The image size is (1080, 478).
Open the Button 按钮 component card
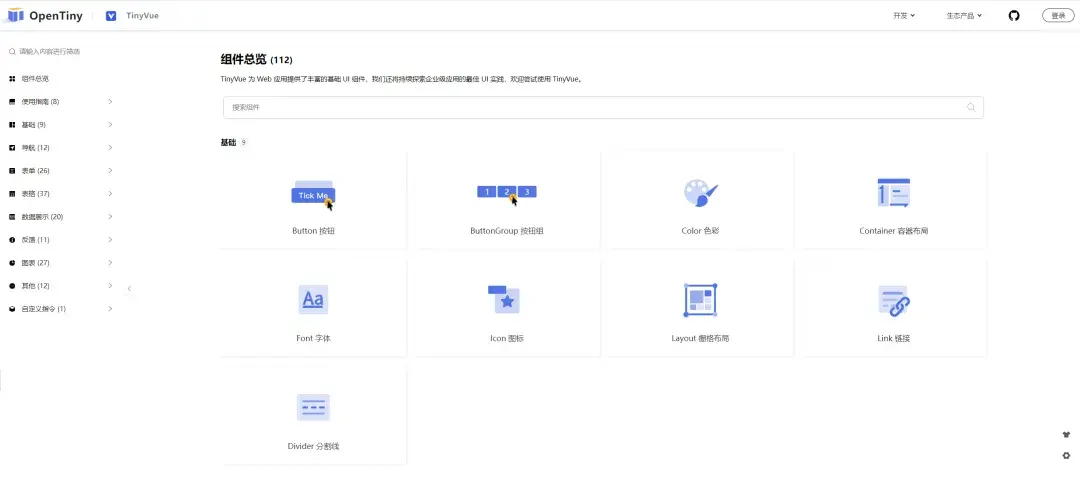point(313,200)
